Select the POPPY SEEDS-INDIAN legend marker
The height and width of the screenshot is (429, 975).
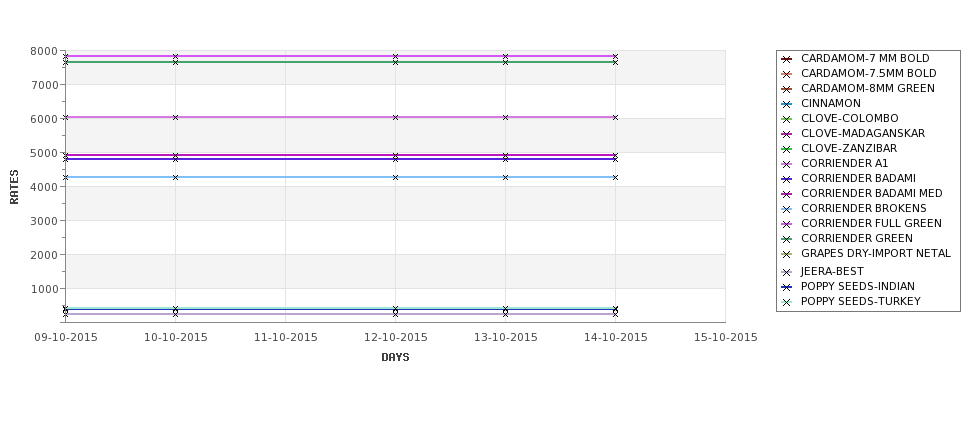pos(786,287)
